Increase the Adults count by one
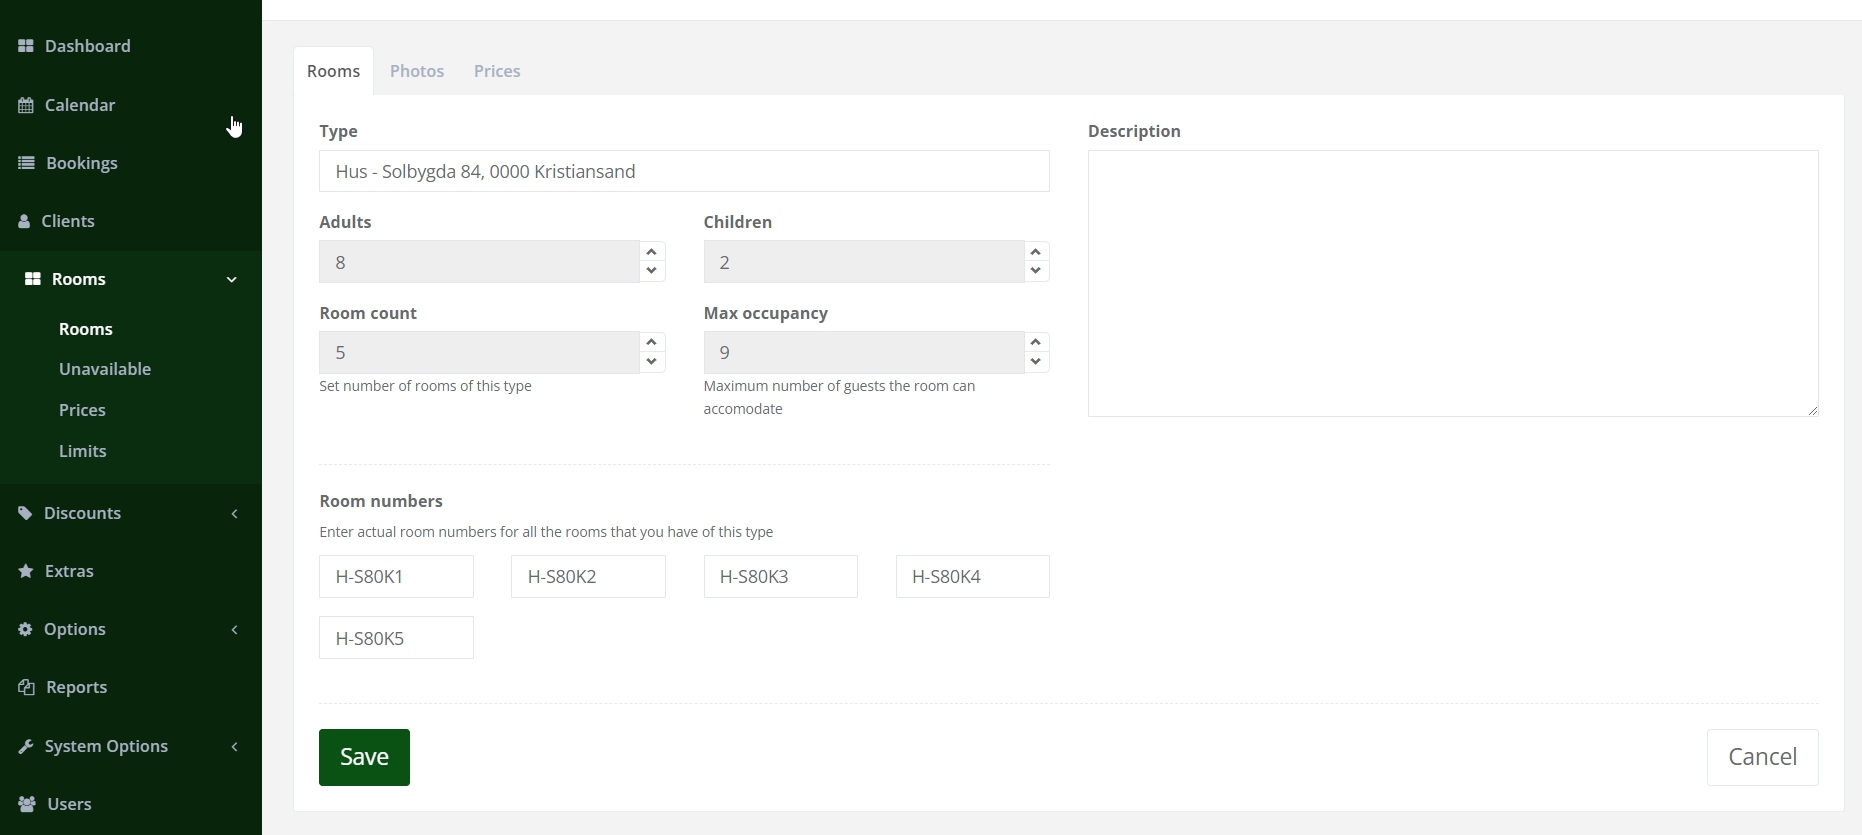The image size is (1862, 835). (652, 252)
